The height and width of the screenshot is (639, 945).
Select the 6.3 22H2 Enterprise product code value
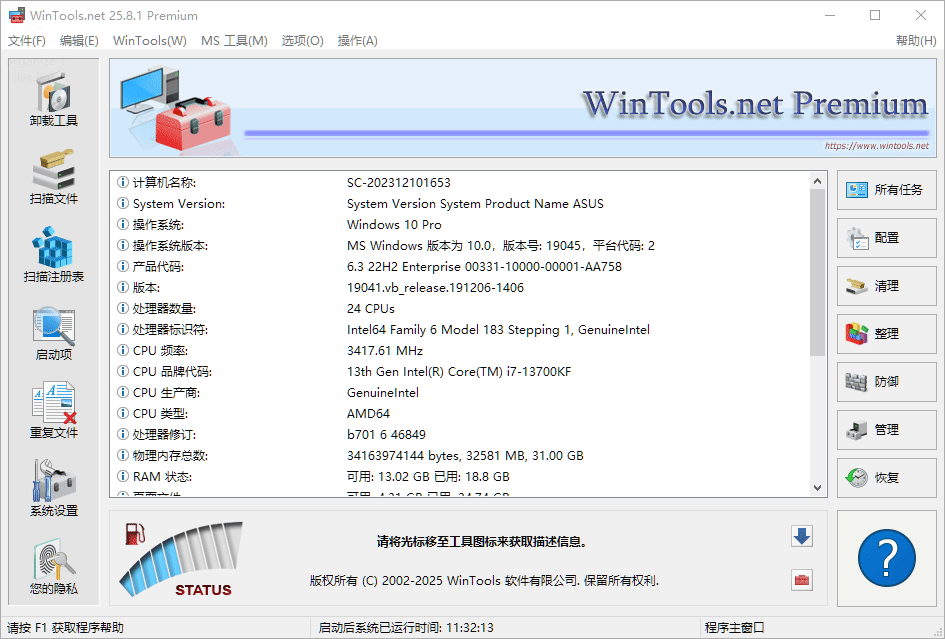click(484, 266)
